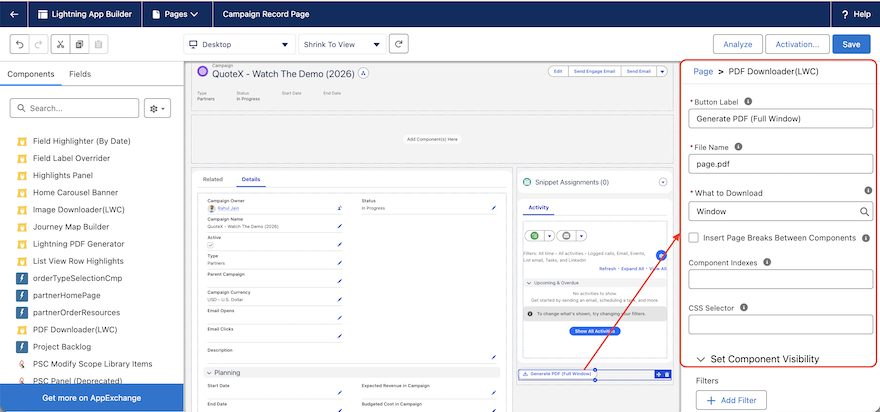Viewport: 880px width, 412px height.
Task: Select the Activity tab
Action: tap(538, 207)
